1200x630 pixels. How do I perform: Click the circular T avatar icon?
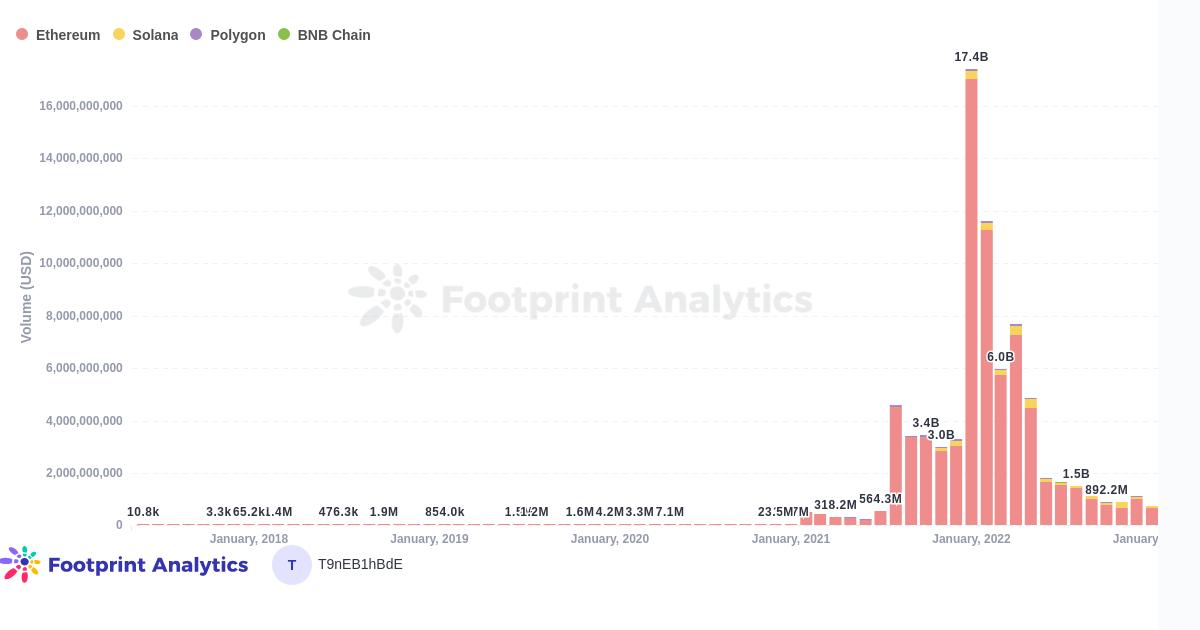pyautogui.click(x=292, y=565)
